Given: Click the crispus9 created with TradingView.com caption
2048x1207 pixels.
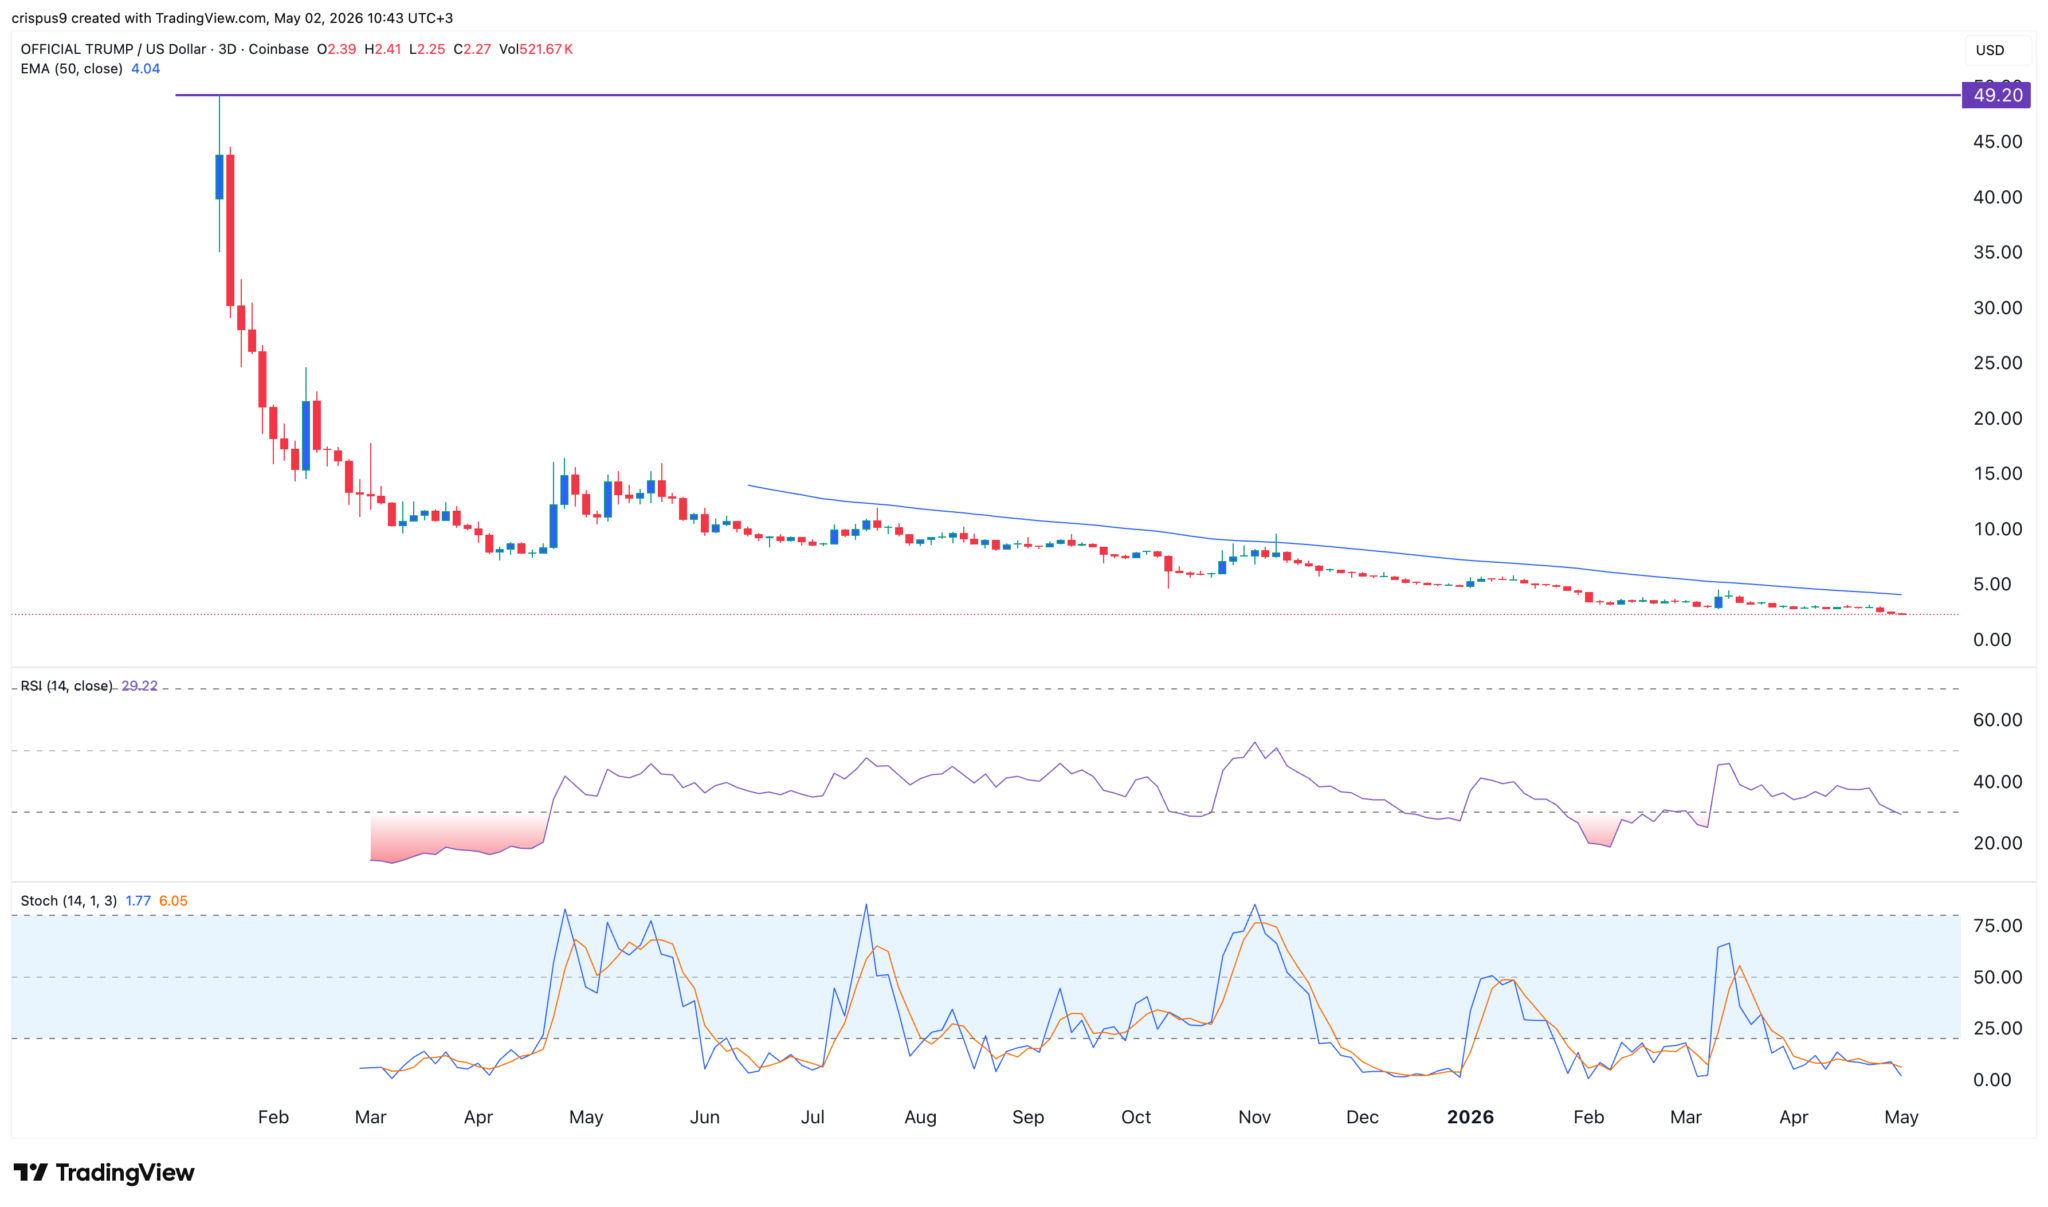Looking at the screenshot, I should coord(232,18).
